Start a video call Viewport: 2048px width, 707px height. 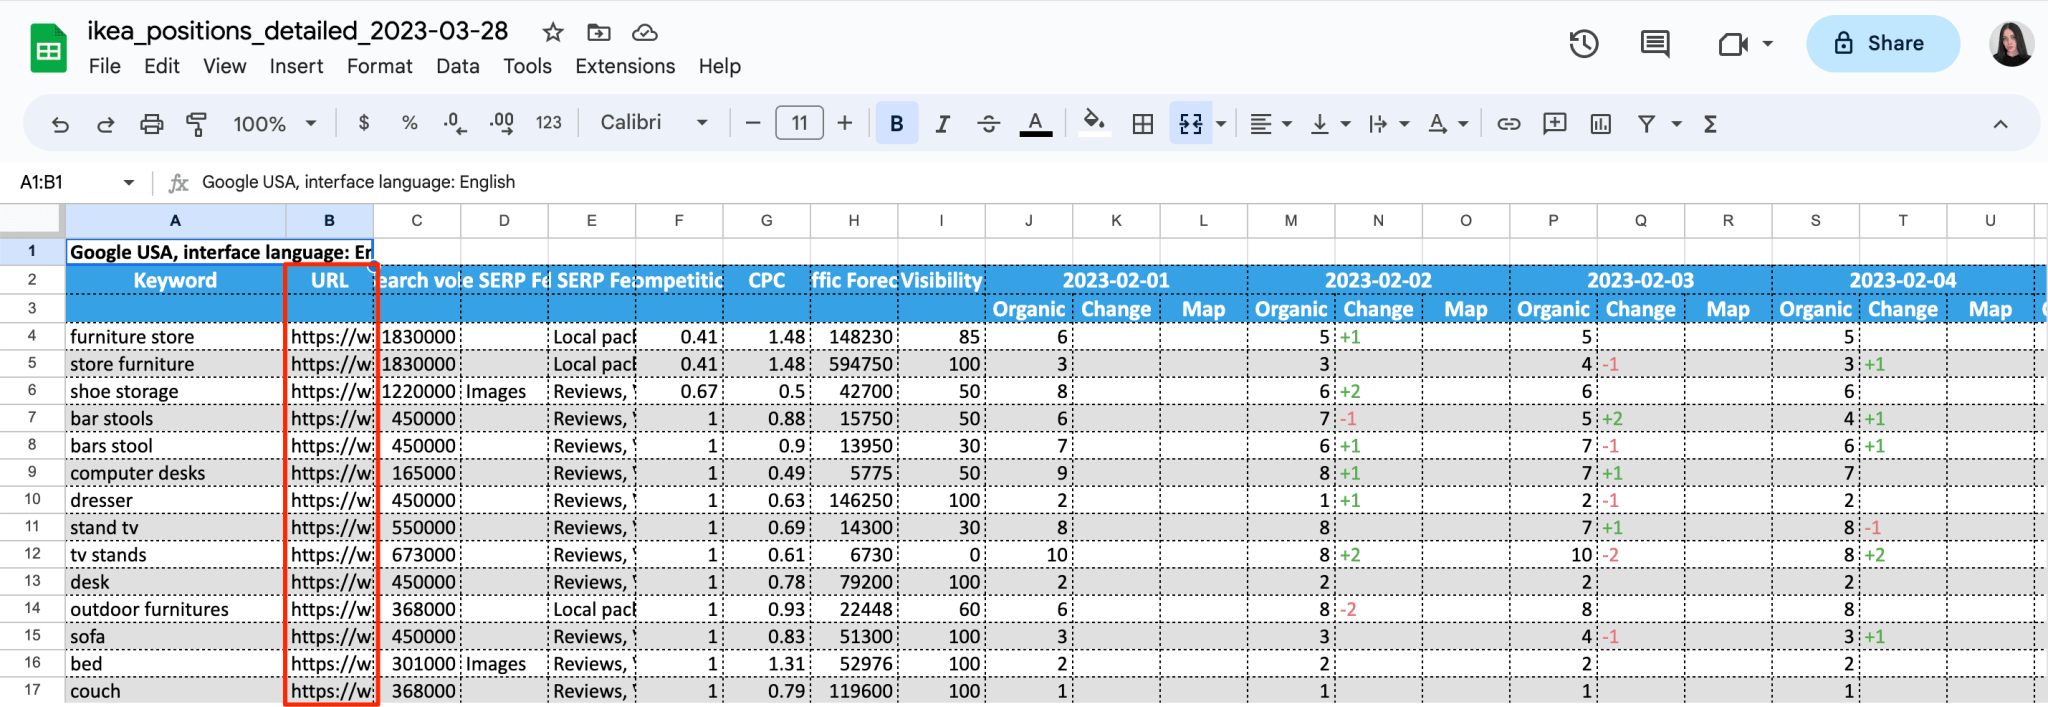tap(1733, 44)
